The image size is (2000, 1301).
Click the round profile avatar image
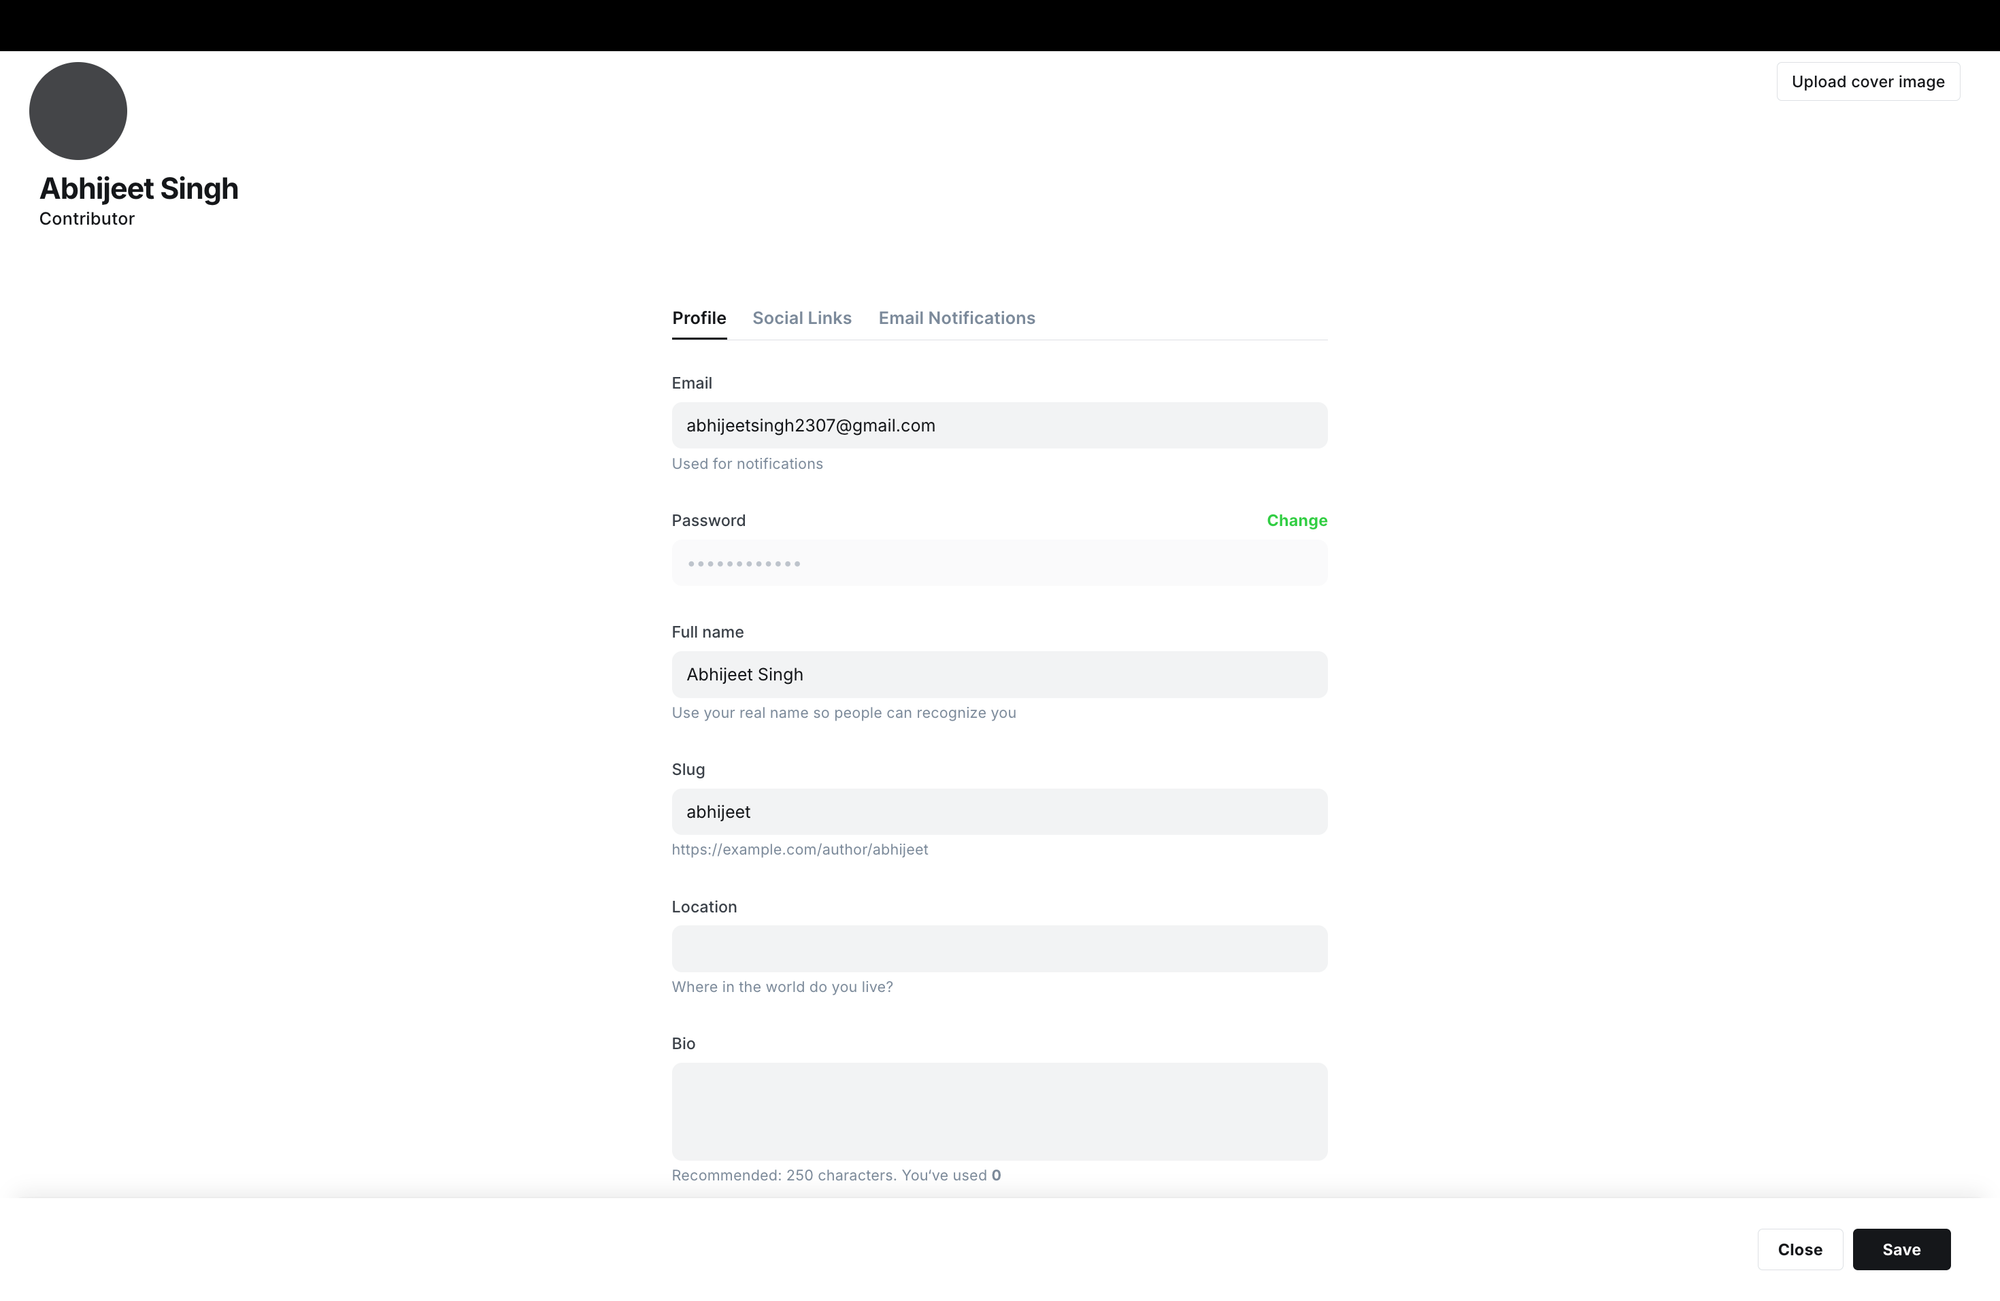click(x=78, y=111)
